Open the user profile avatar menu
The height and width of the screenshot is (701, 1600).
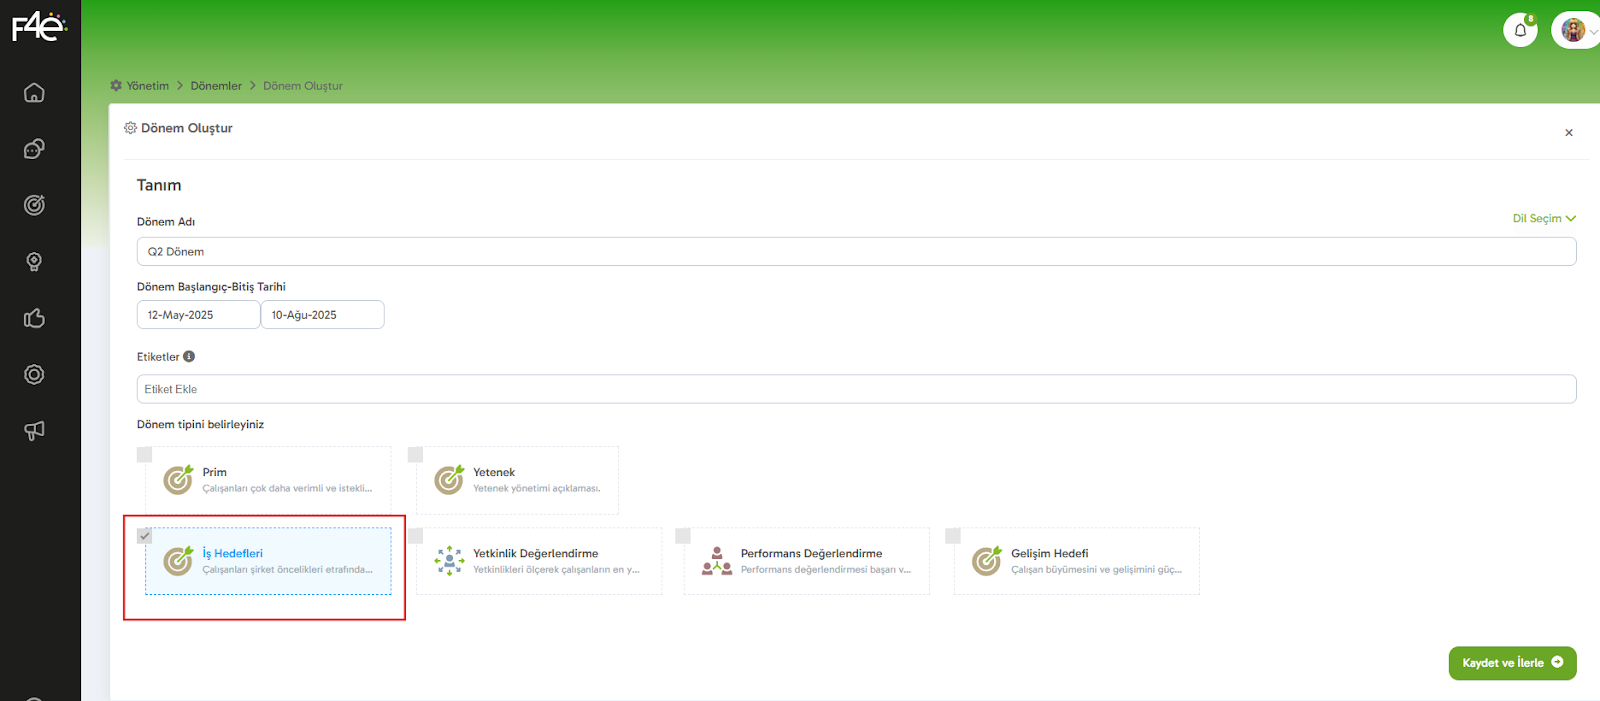[1575, 30]
